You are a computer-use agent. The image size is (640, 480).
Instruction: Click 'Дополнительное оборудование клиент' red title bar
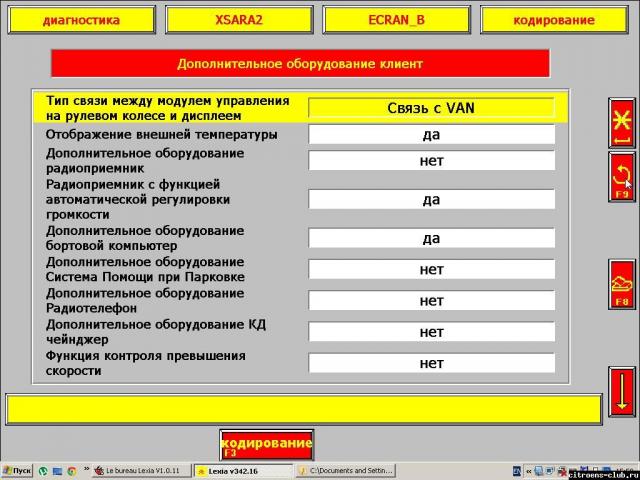coord(300,64)
